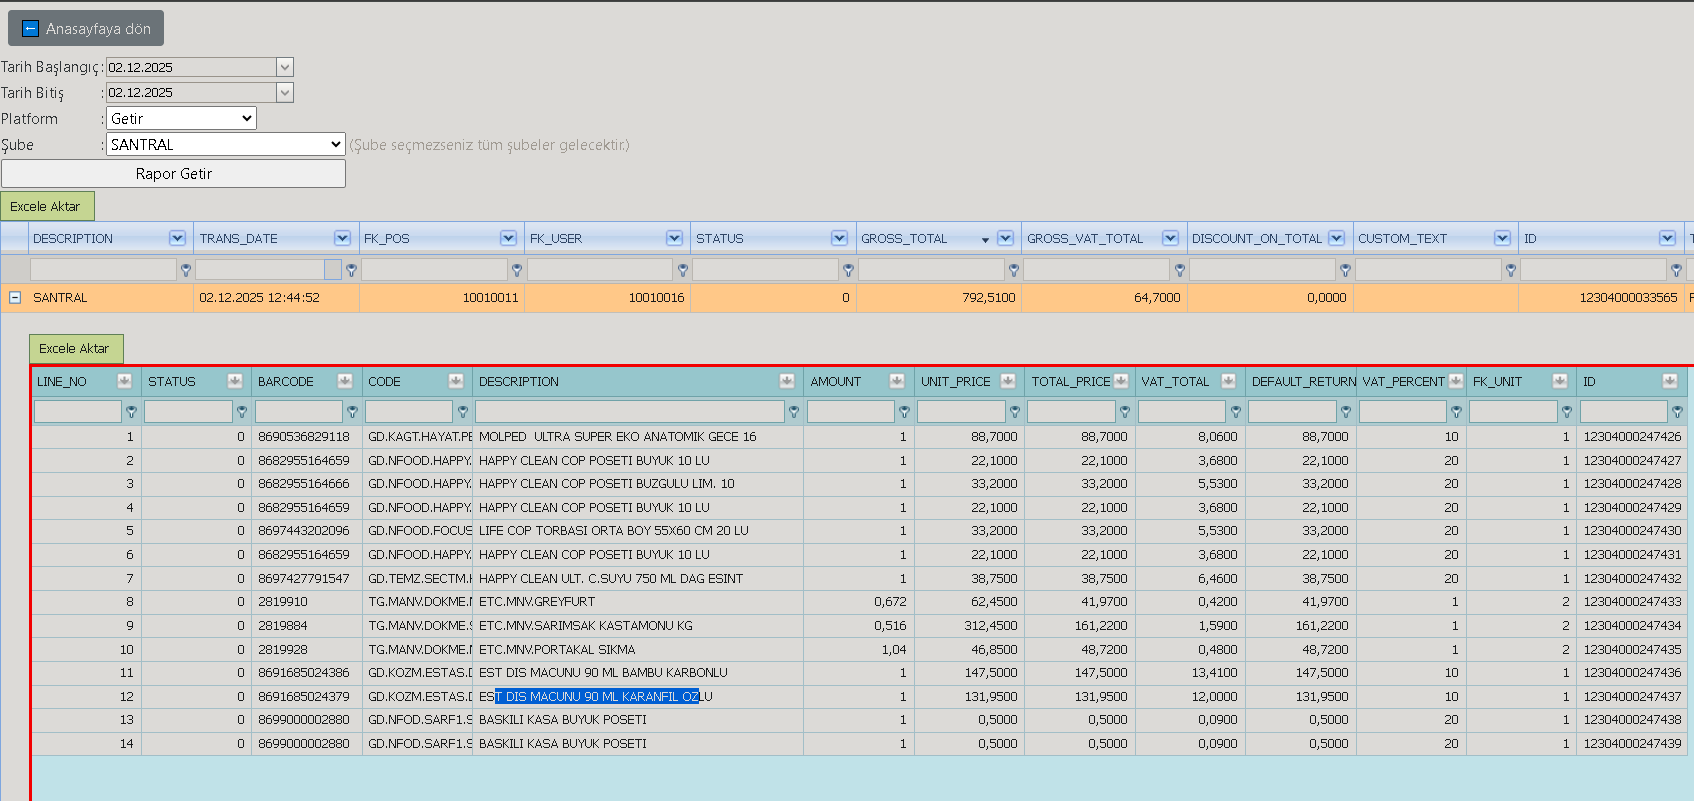Click the pin icon on LINE_NO header
Viewport: 1694px width, 801px height.
124,381
